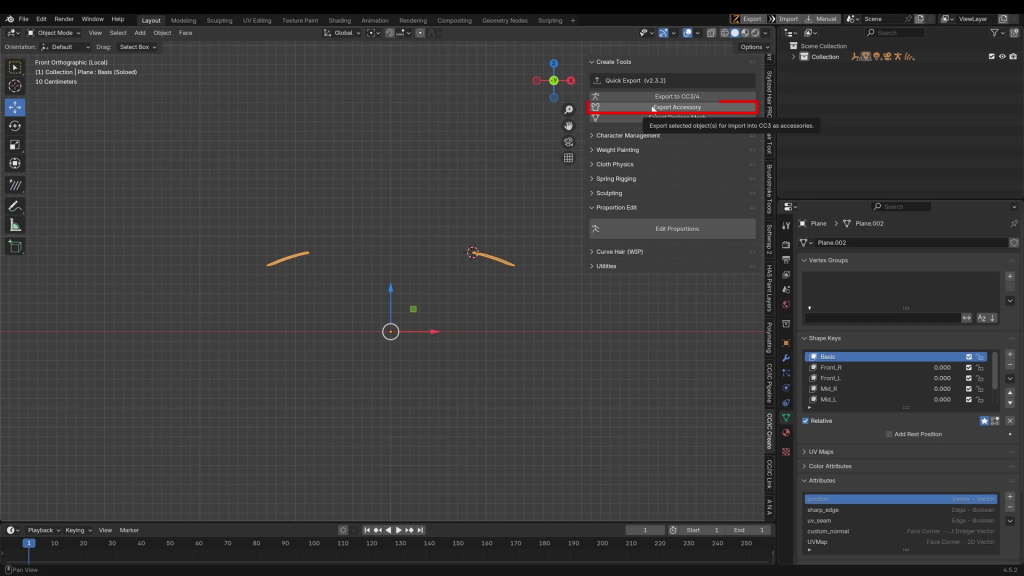Viewport: 1024px width, 576px height.
Task: Click the Edit Proportions button
Action: [676, 229]
